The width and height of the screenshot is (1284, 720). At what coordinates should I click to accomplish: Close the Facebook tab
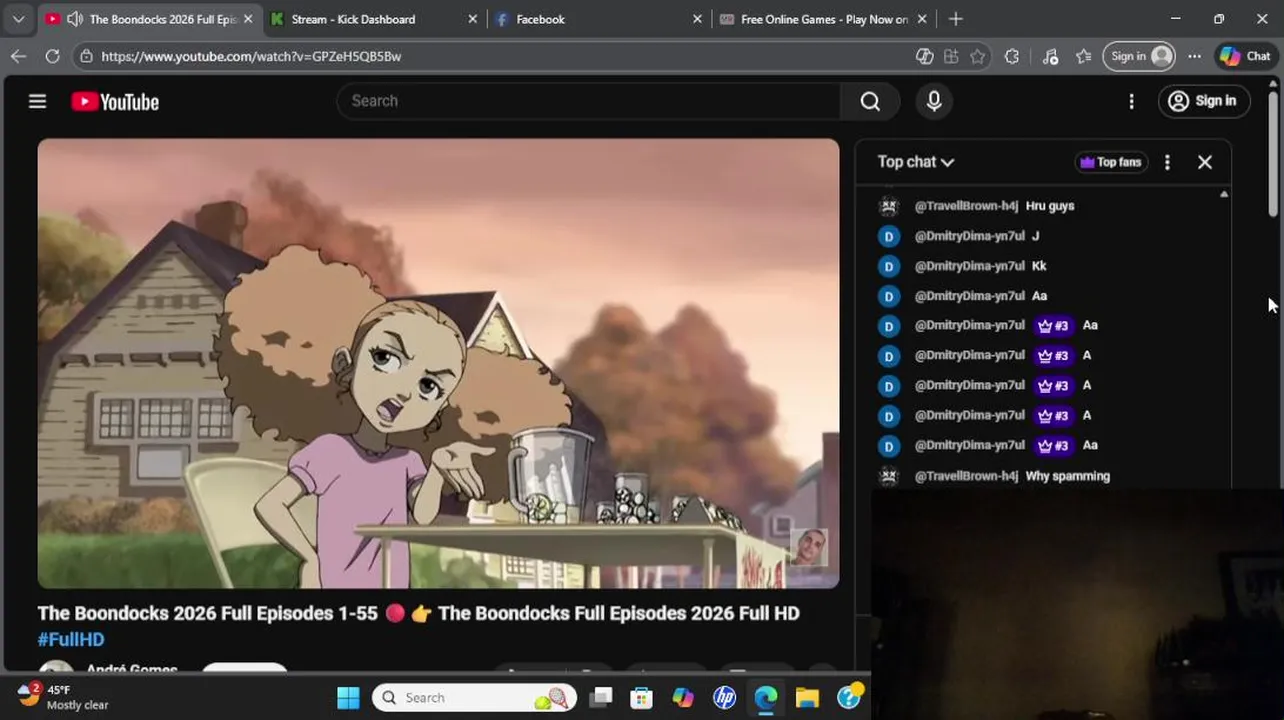[x=697, y=19]
